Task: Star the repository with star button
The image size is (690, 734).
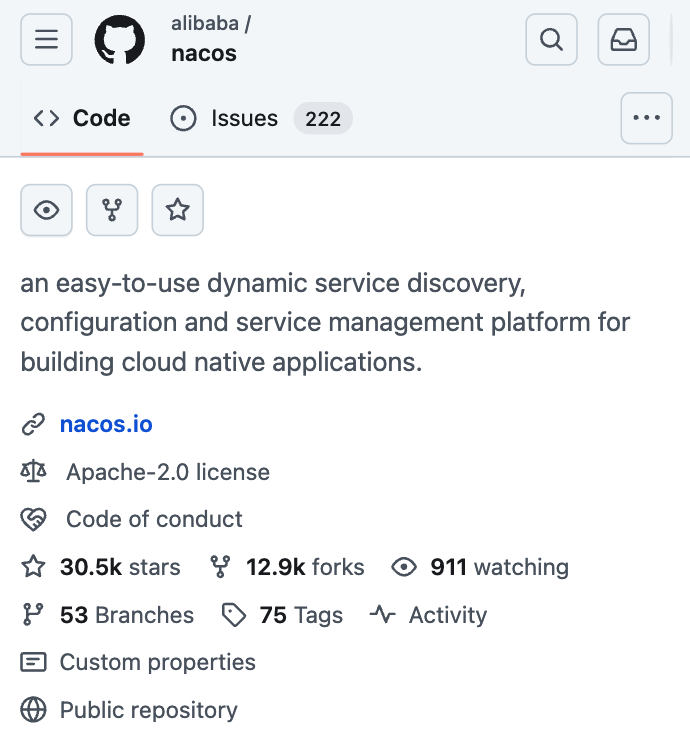Action: (x=177, y=210)
